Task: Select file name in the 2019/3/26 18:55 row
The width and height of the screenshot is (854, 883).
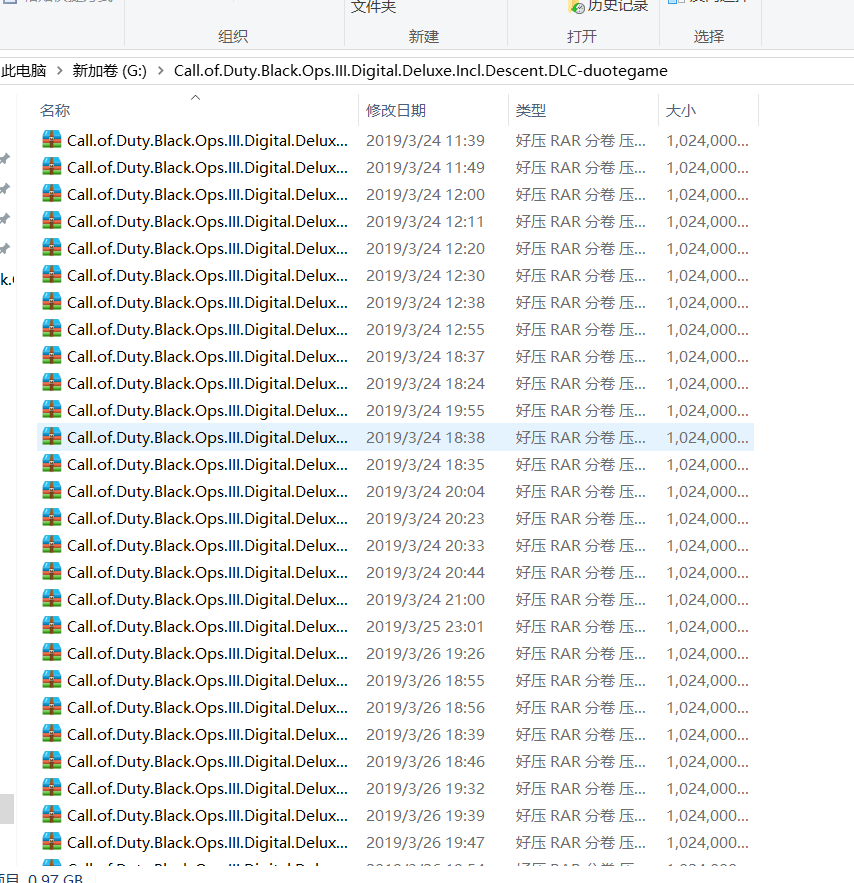Action: pos(207,681)
